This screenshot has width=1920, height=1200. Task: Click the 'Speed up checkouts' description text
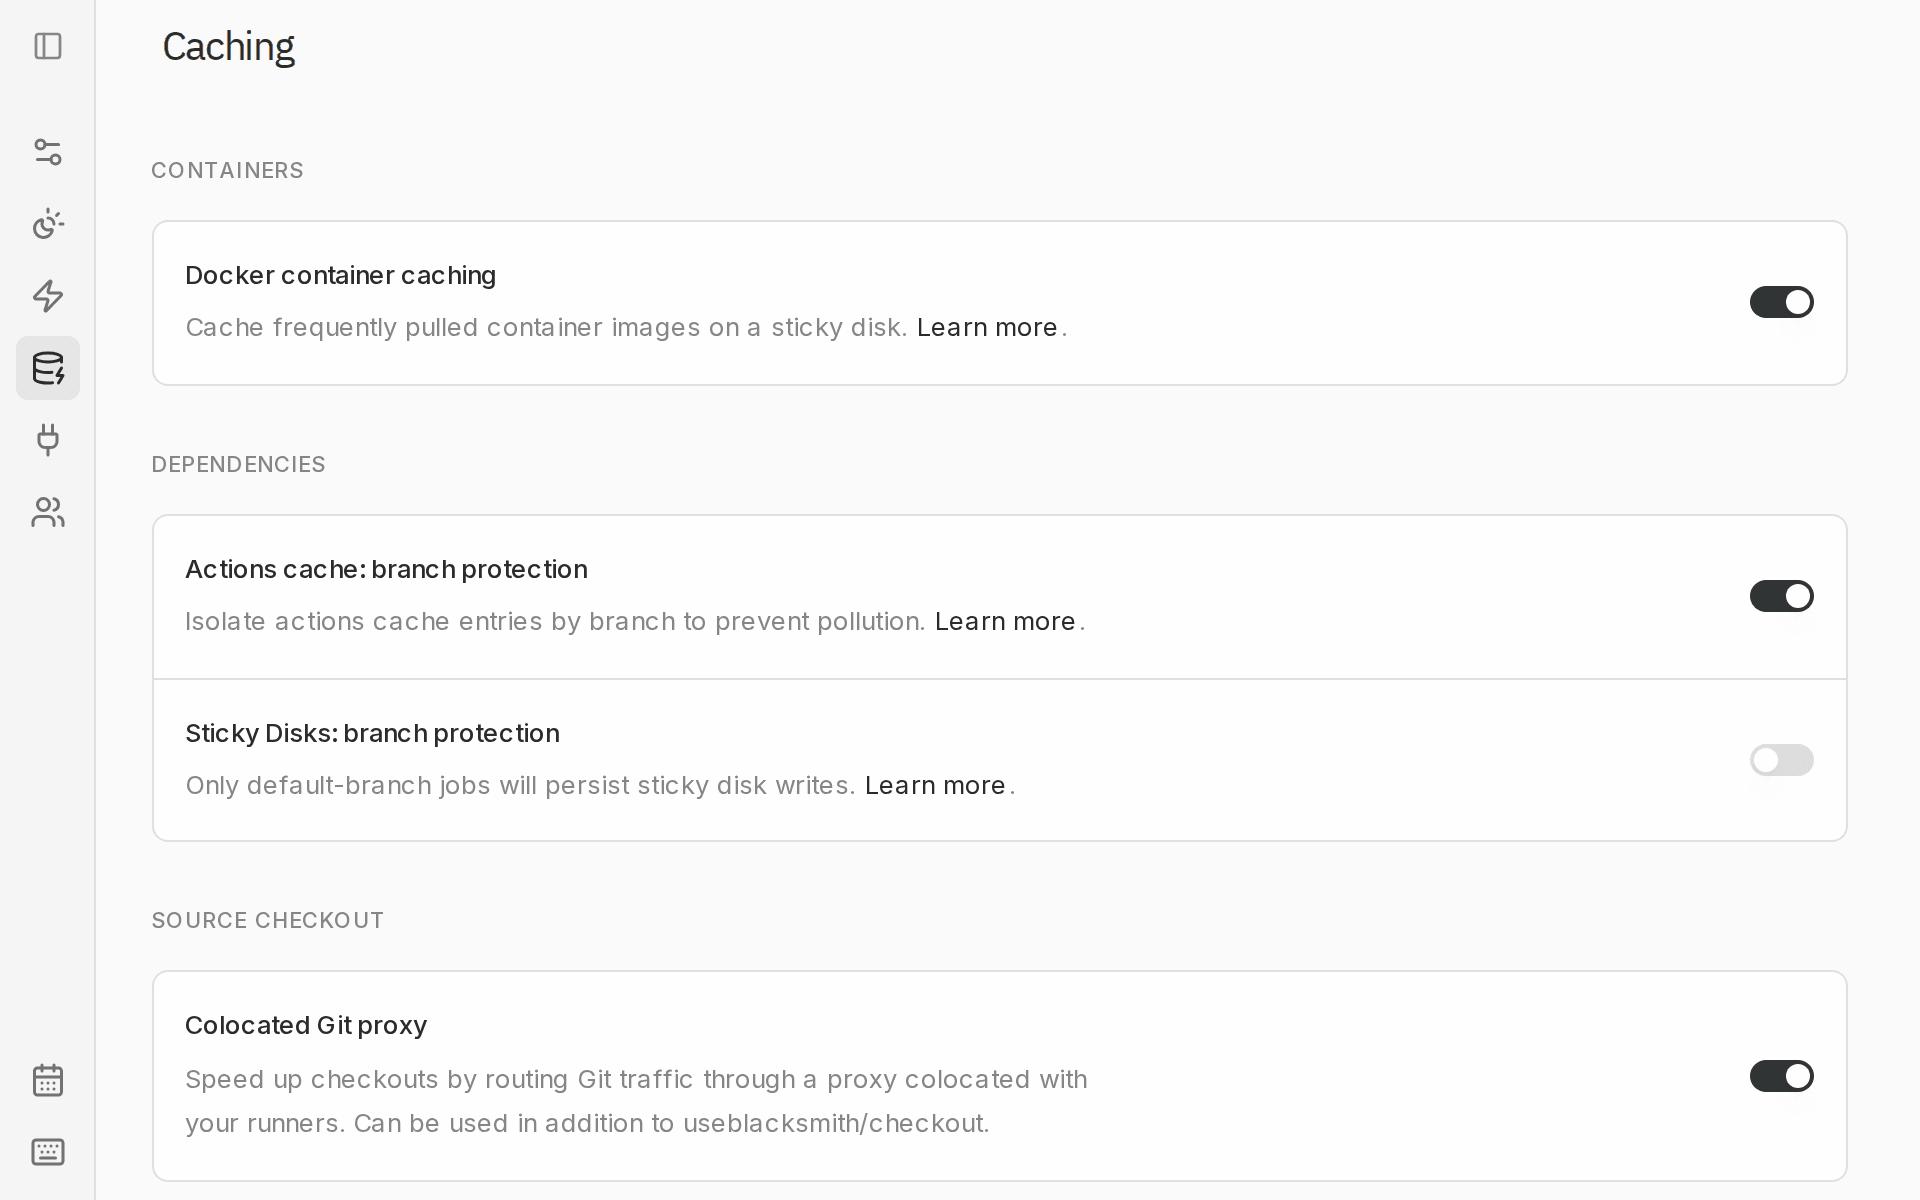tap(636, 1101)
